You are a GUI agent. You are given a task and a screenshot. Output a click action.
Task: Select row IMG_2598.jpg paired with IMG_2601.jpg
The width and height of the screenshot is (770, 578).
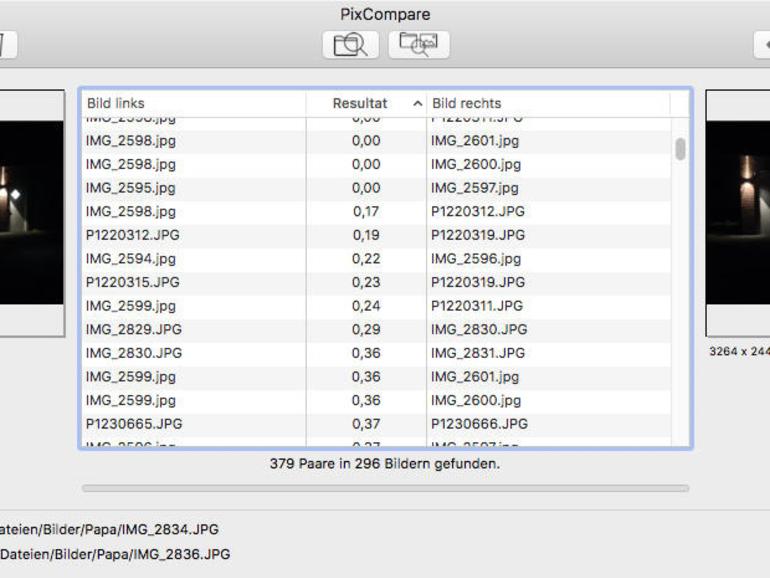[x=376, y=141]
